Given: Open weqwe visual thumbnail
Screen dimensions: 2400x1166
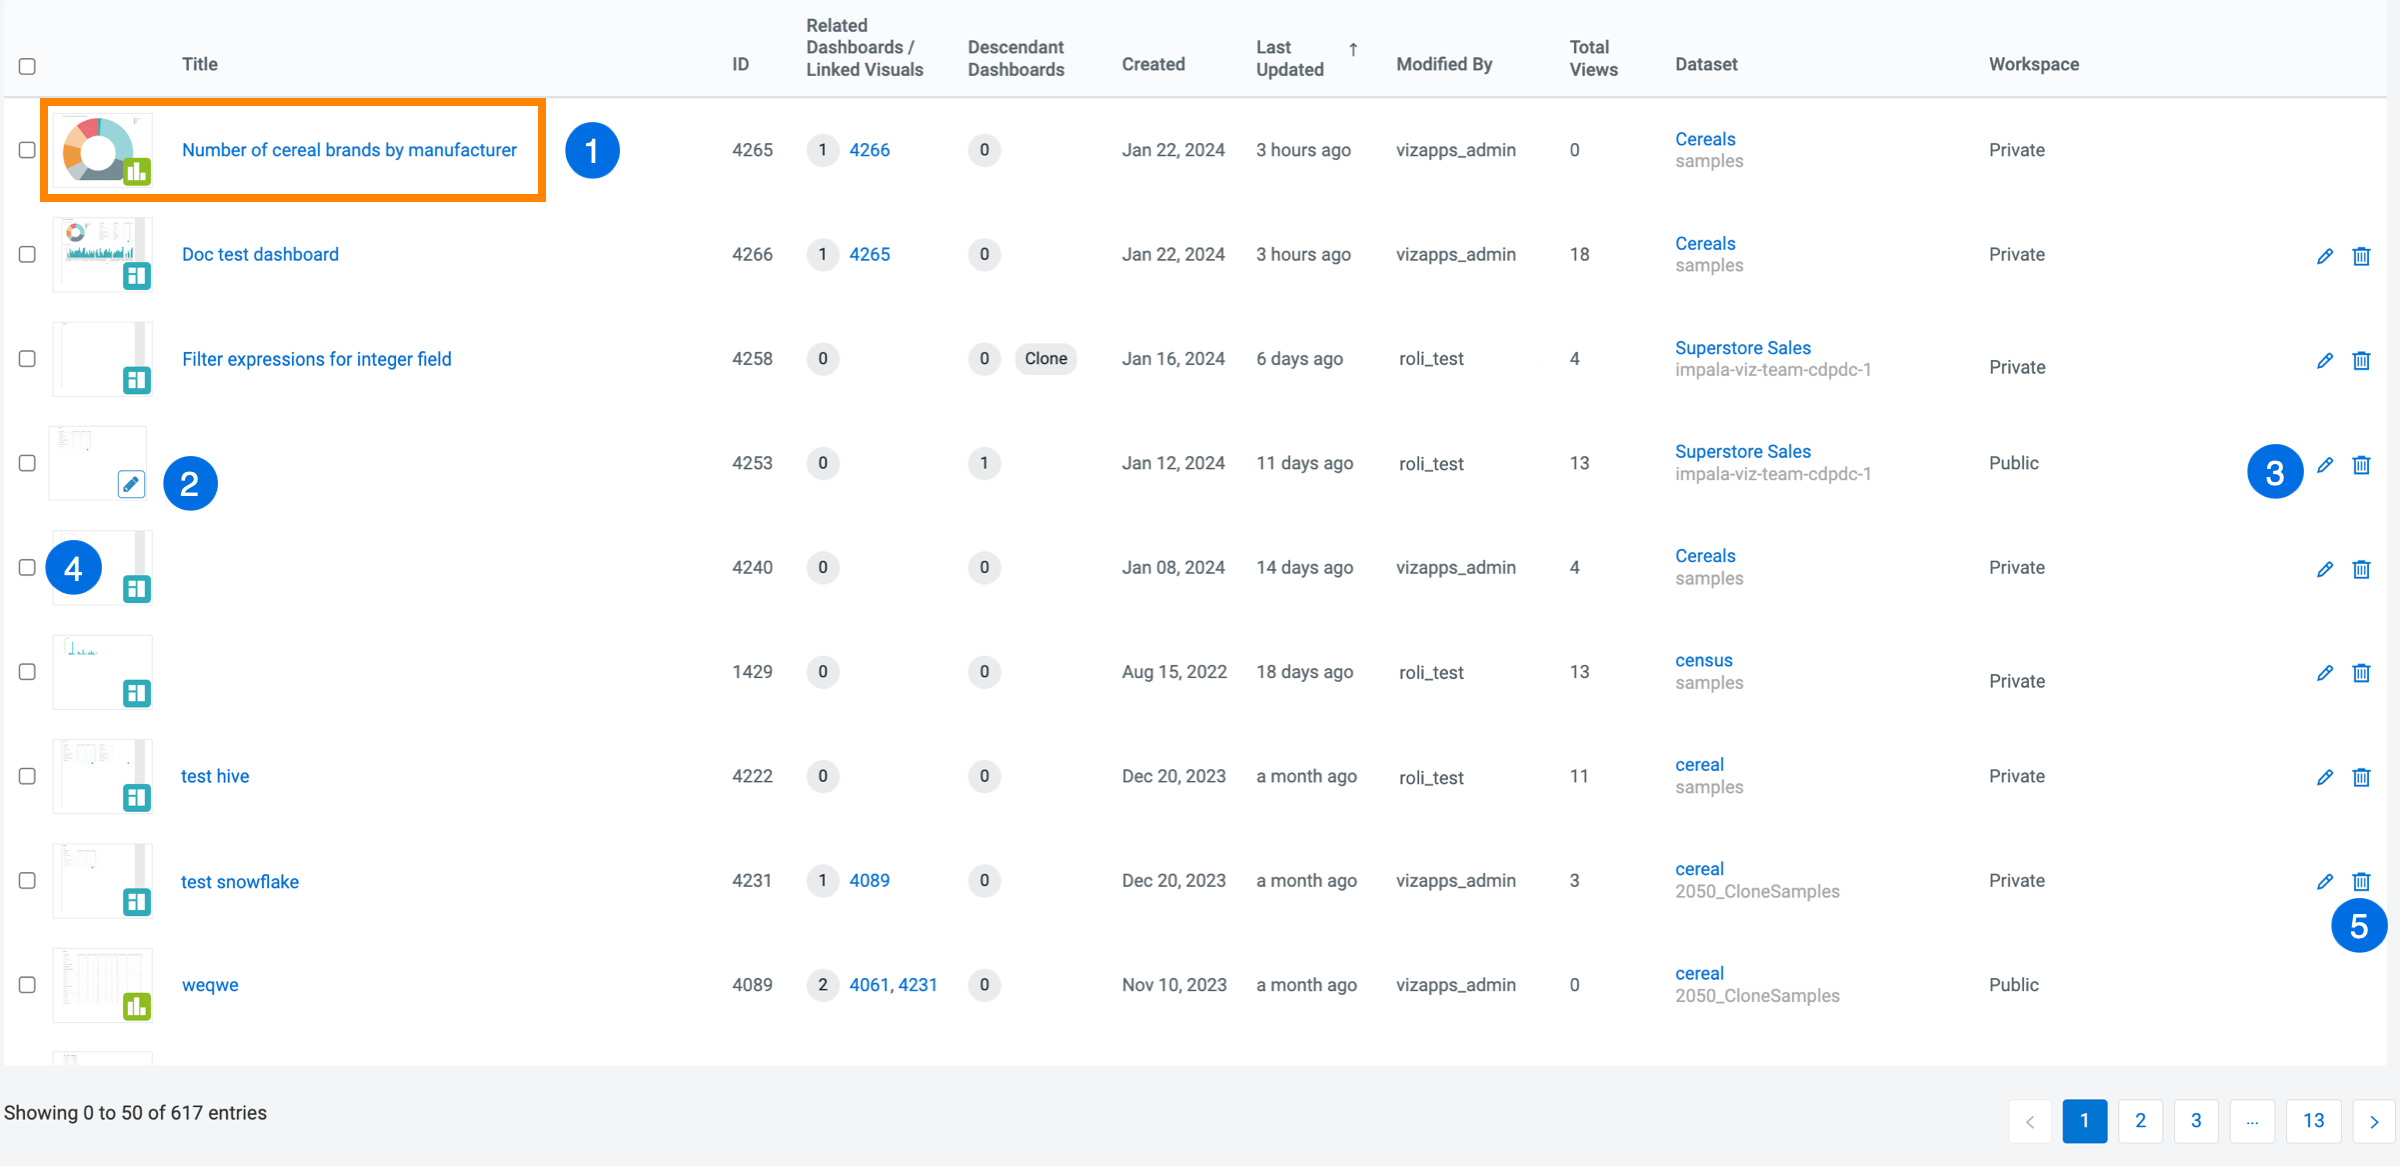Looking at the screenshot, I should coord(102,985).
